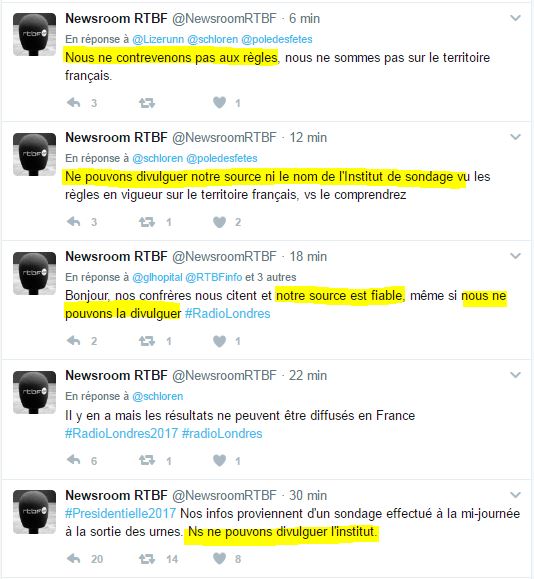Like the 12 min tweet

pyautogui.click(x=219, y=222)
